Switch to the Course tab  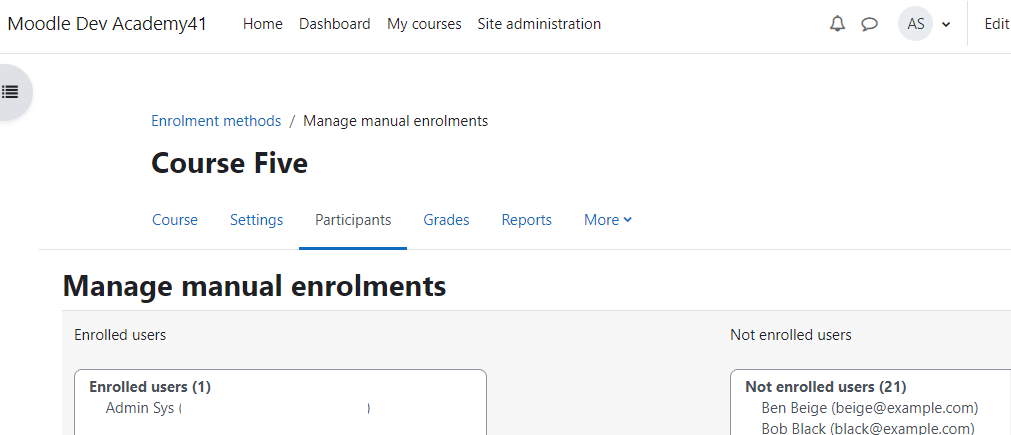coord(175,220)
